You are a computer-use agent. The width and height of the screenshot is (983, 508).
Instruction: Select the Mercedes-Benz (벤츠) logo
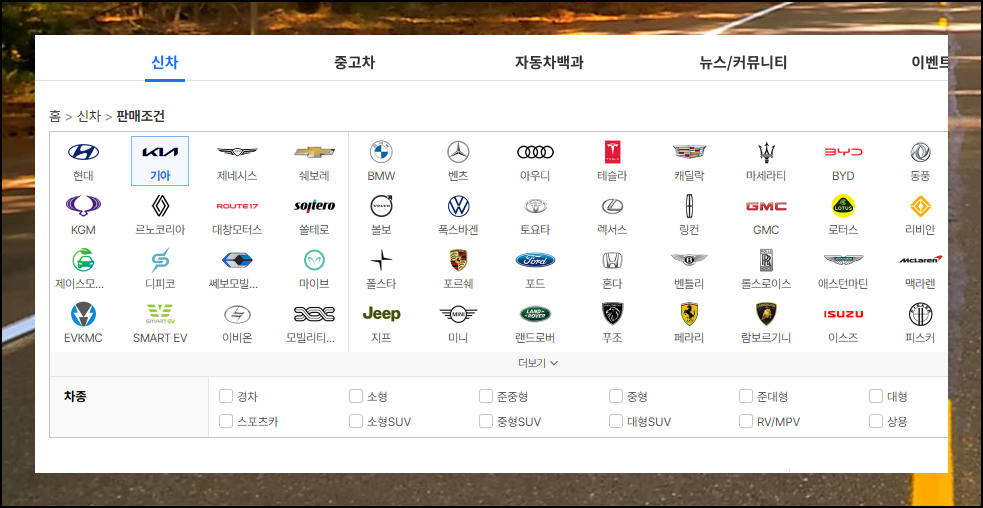coord(458,152)
